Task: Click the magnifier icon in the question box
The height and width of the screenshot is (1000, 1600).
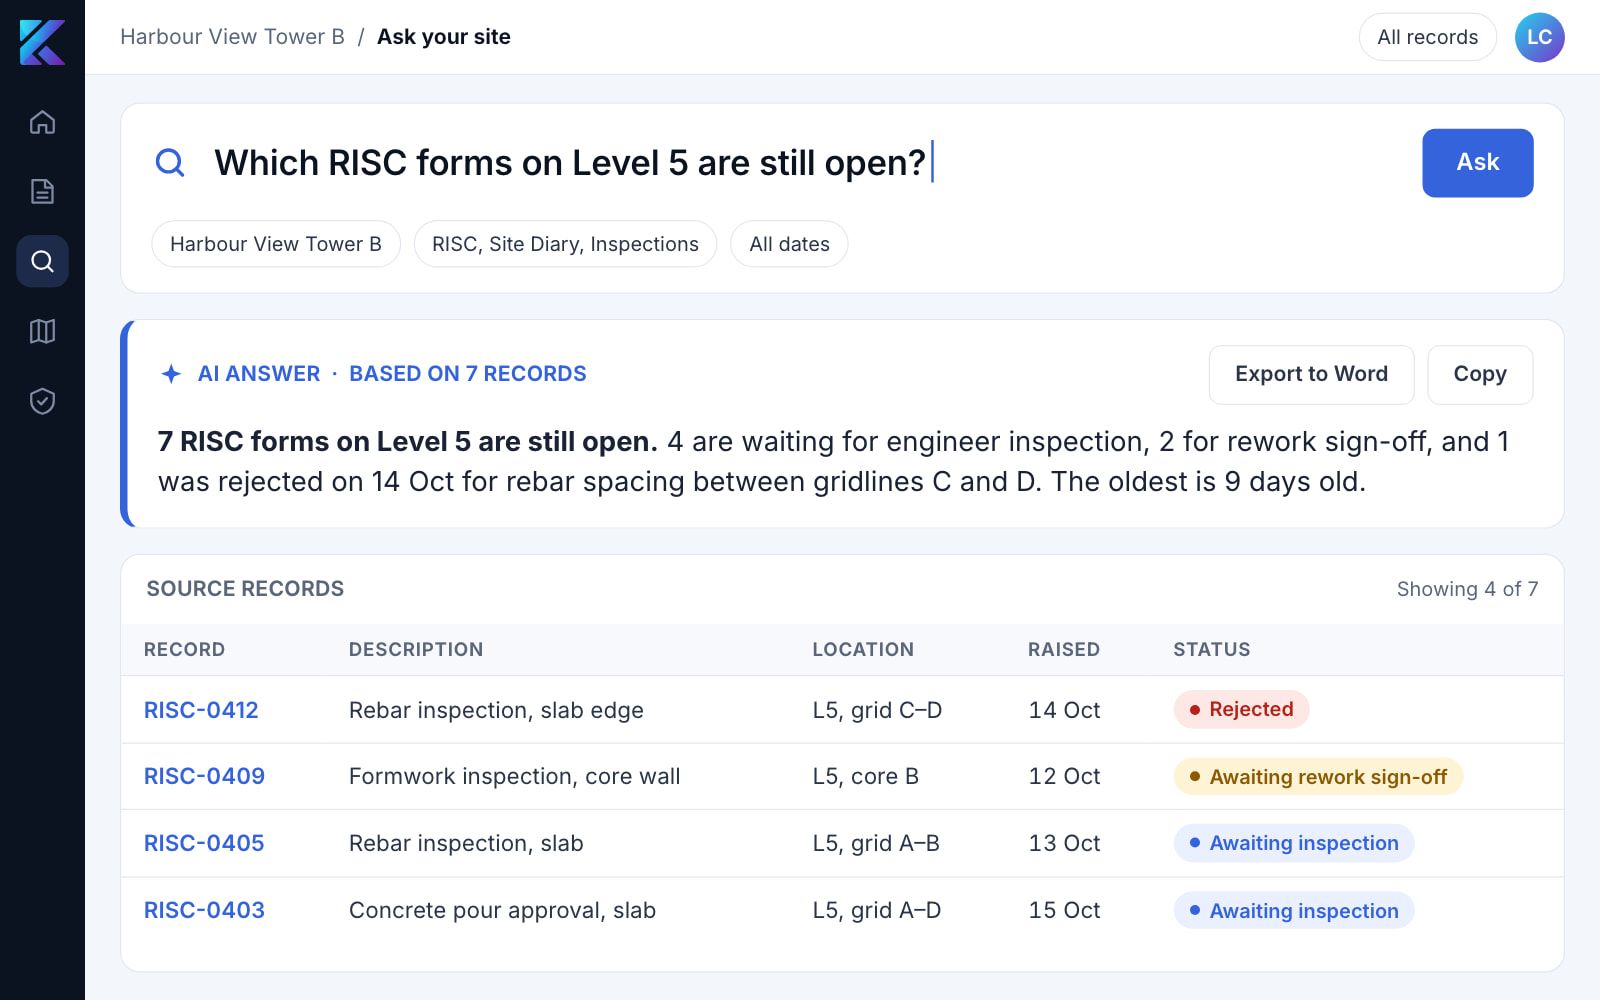Action: click(x=170, y=163)
